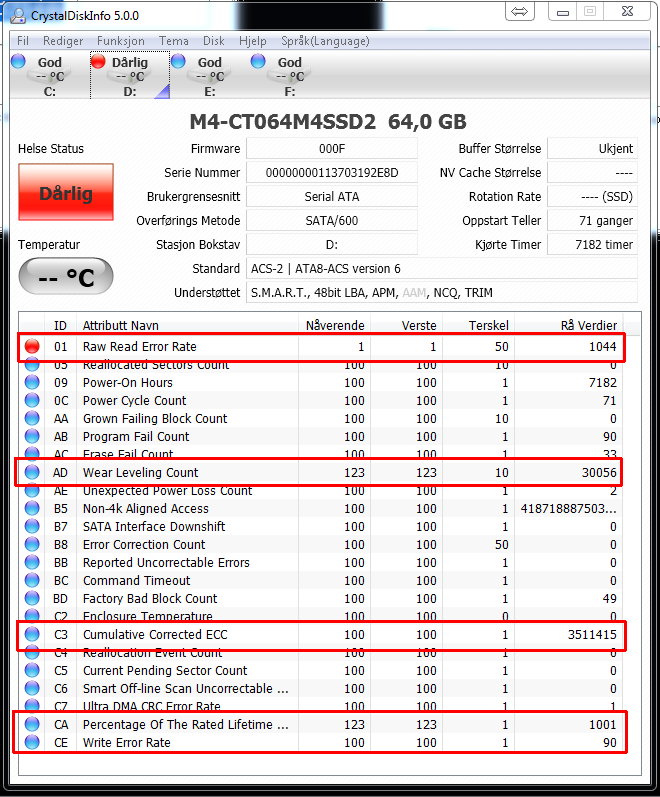660x797 pixels.
Task: Select the C: drive tab
Action: pos(49,76)
